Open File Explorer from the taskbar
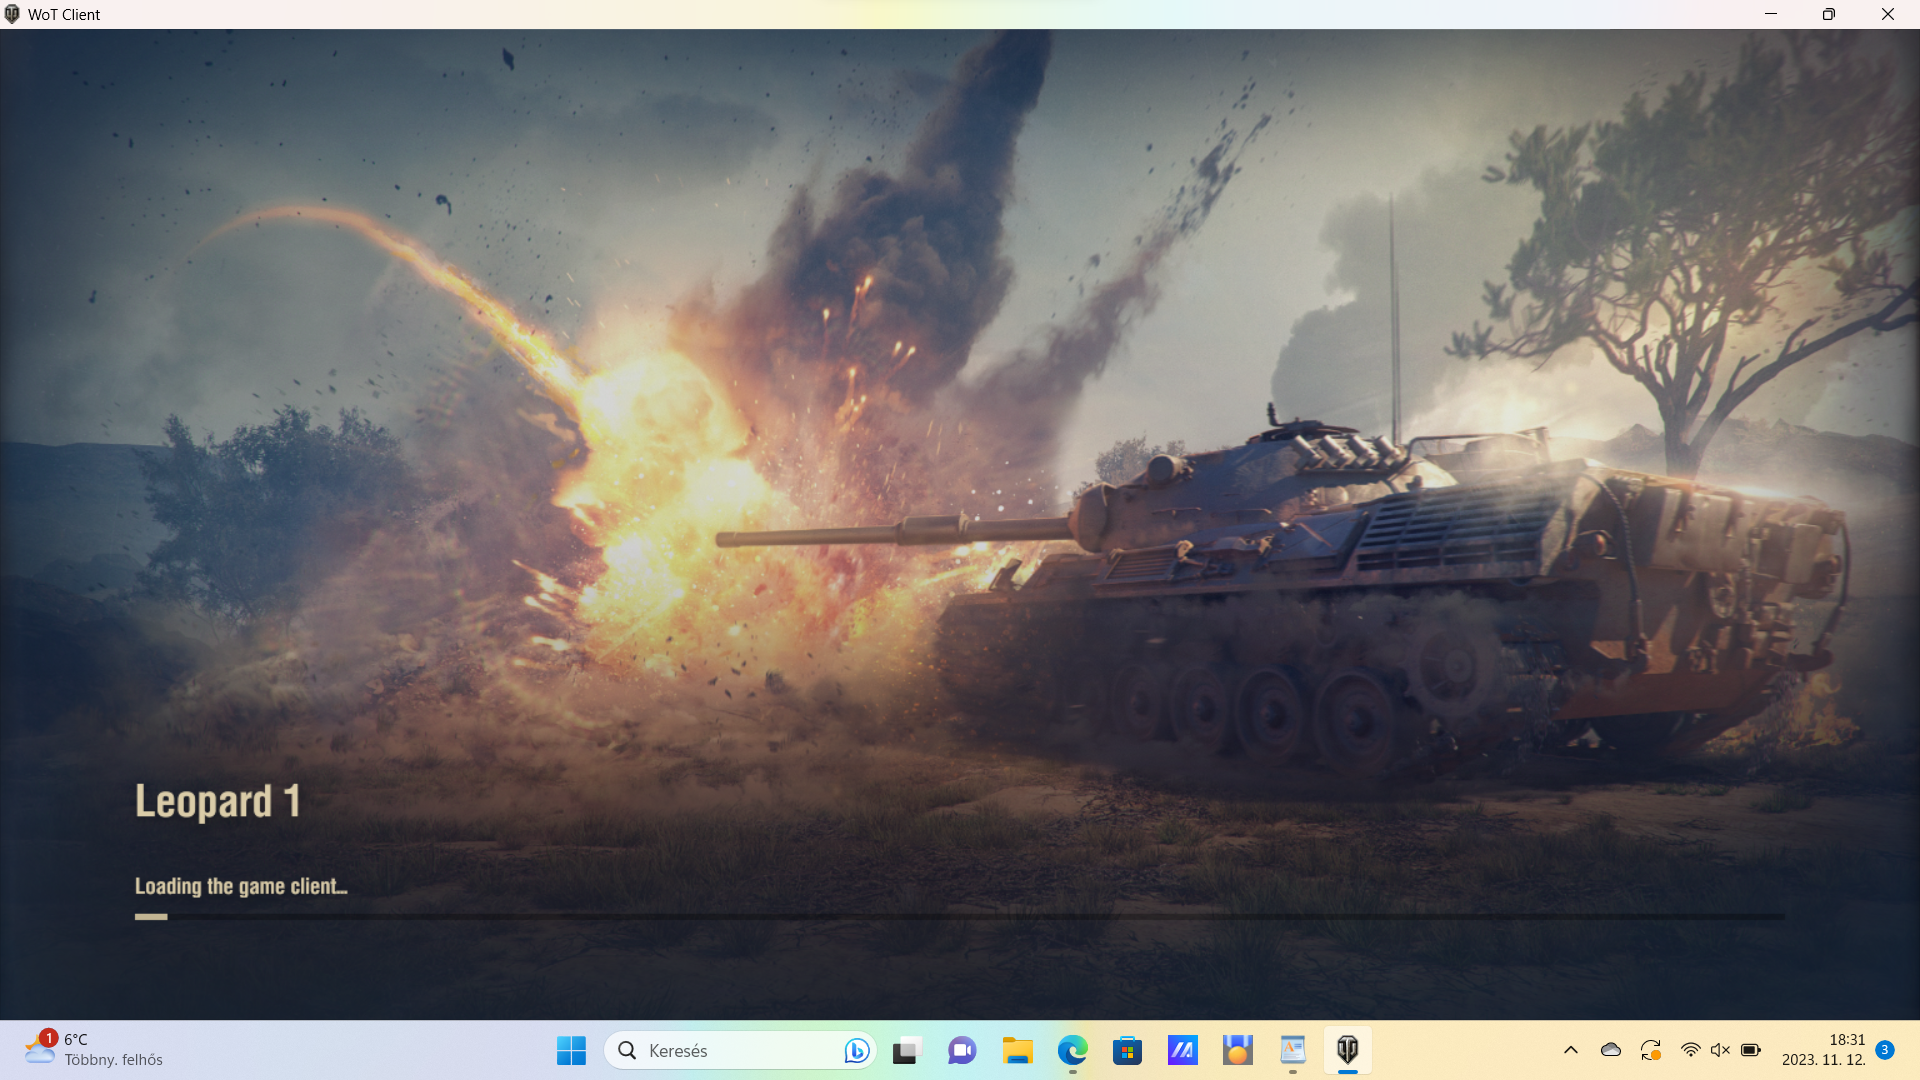The height and width of the screenshot is (1080, 1920). (x=1018, y=1050)
